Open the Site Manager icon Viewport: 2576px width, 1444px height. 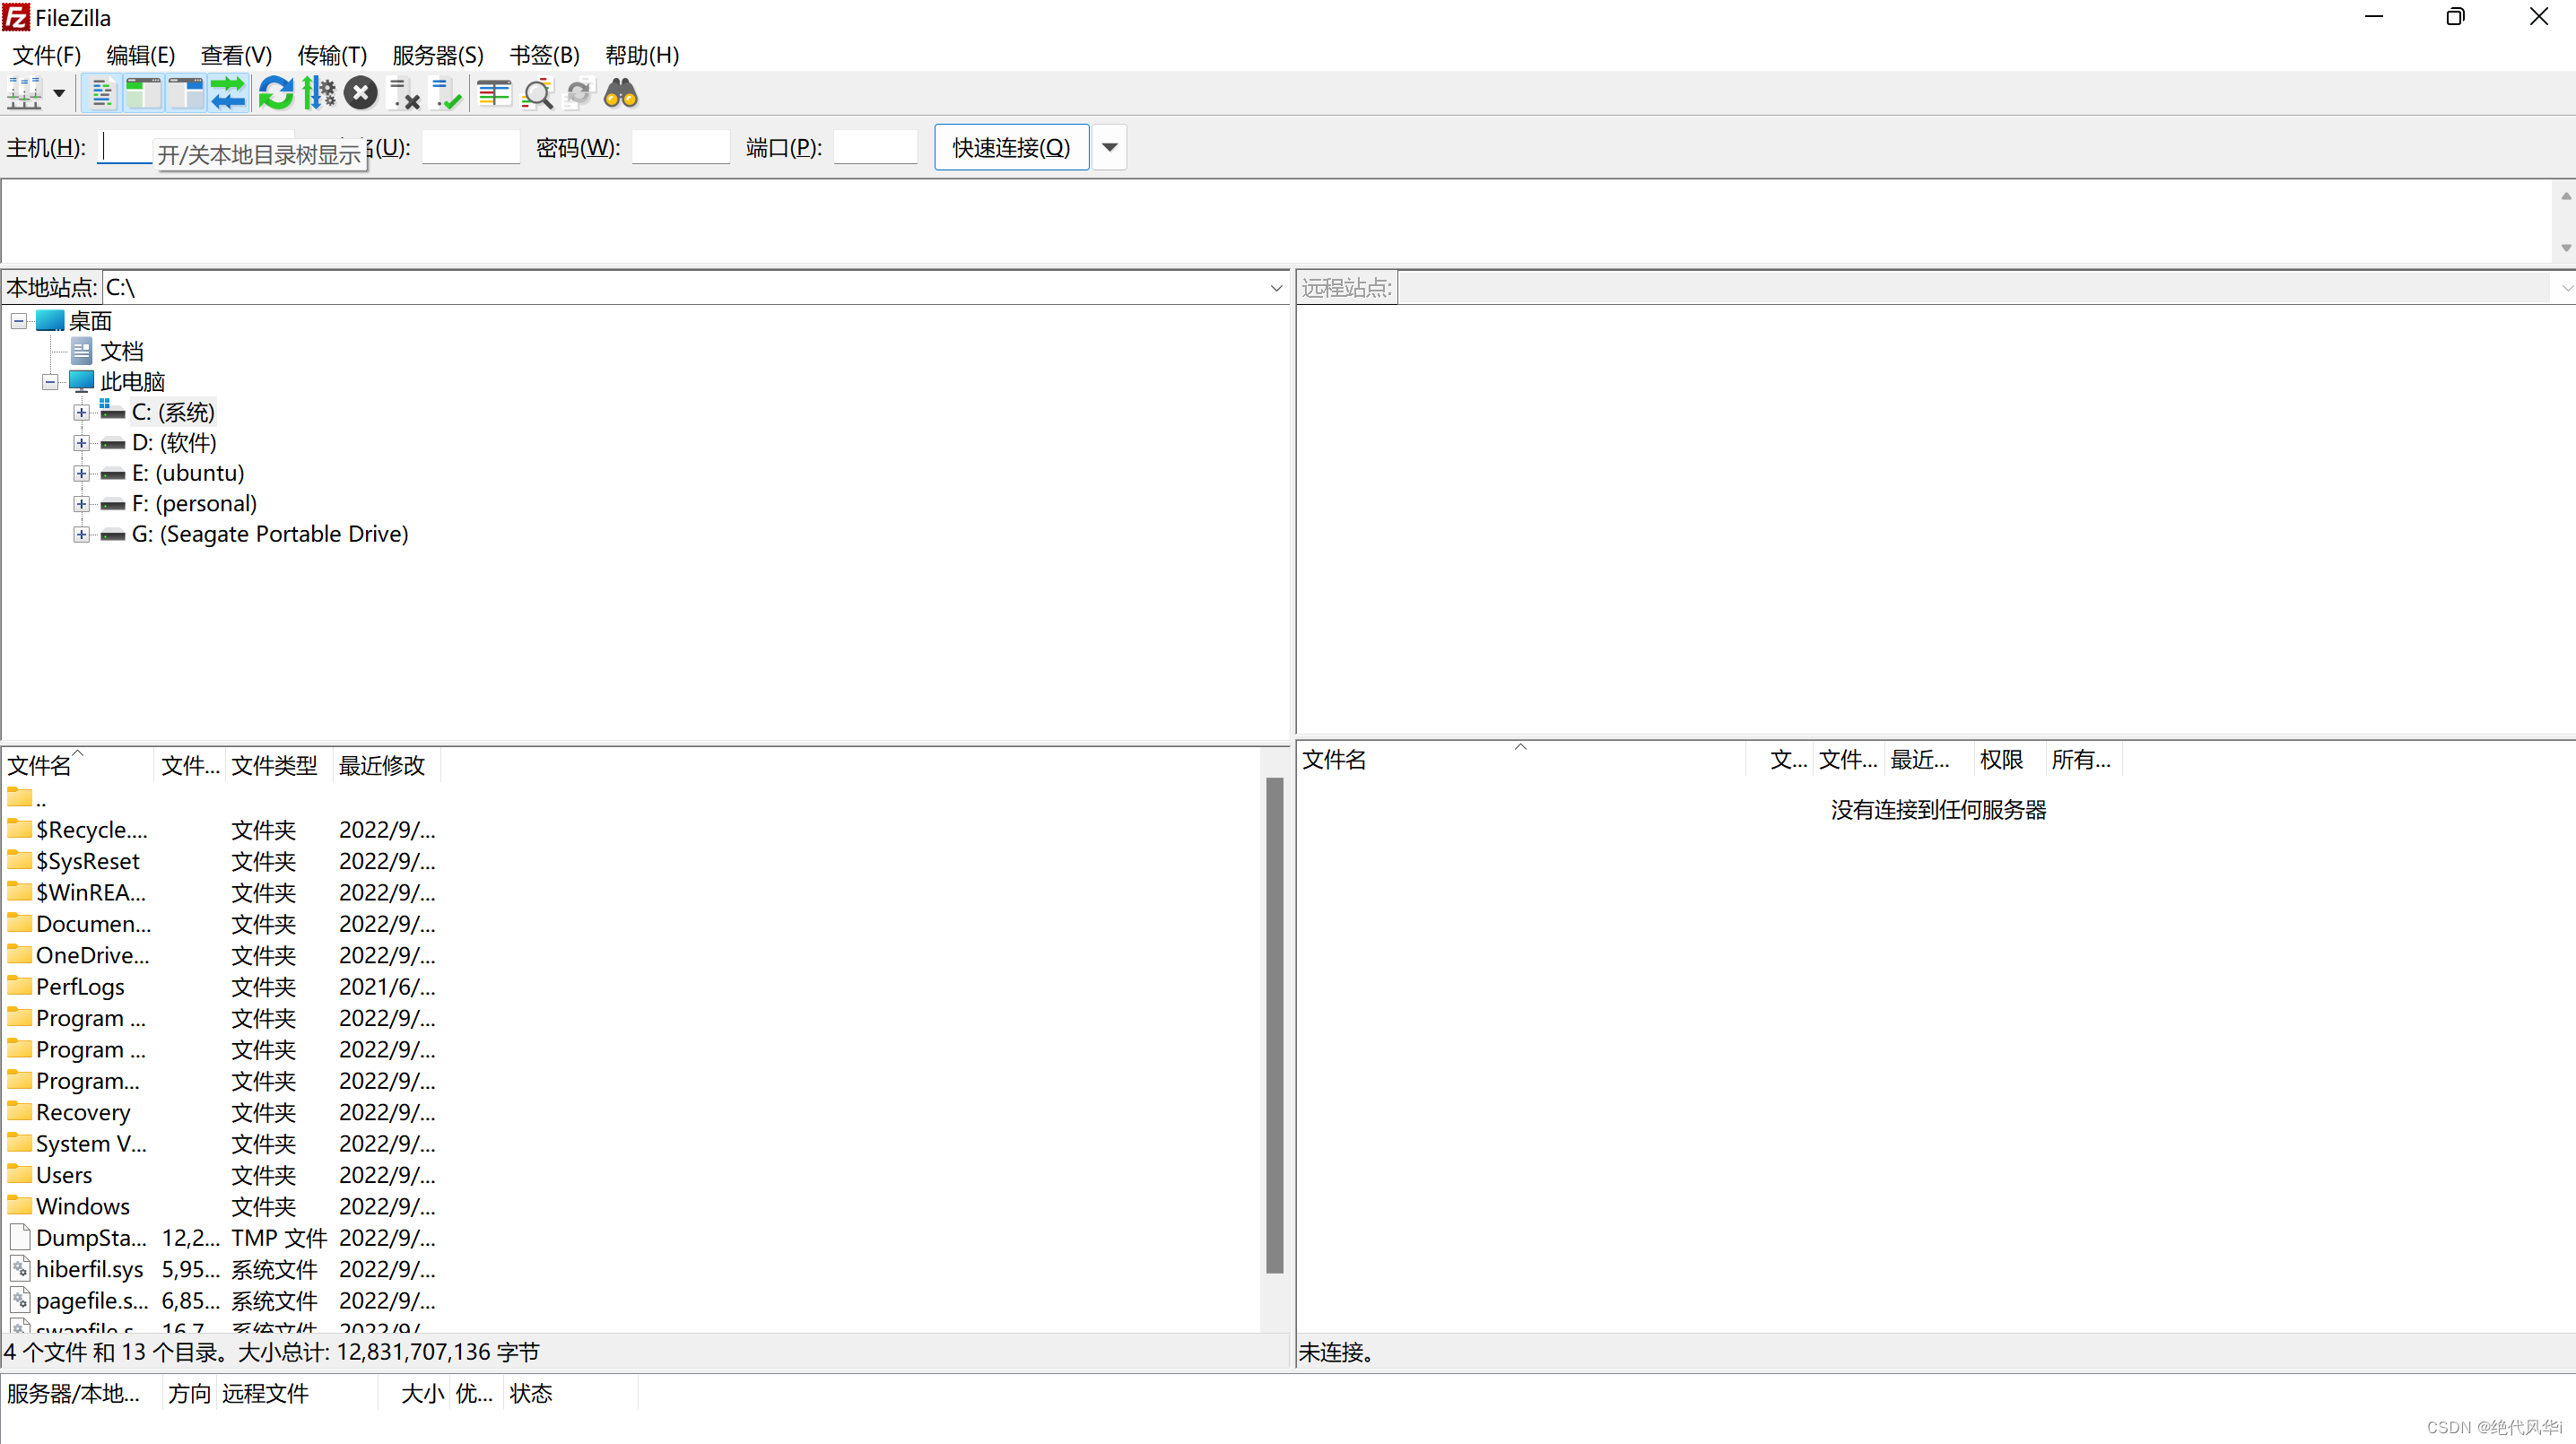24,94
